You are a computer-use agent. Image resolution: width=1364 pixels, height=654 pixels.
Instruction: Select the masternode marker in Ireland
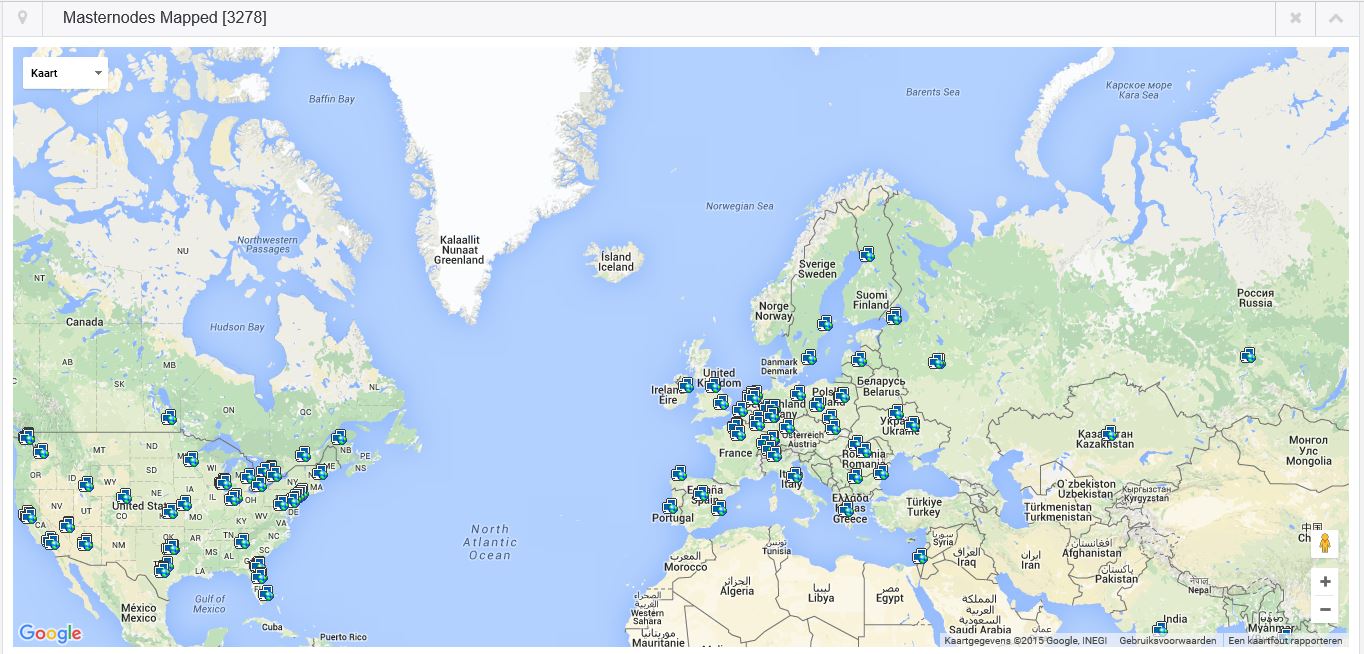[685, 385]
